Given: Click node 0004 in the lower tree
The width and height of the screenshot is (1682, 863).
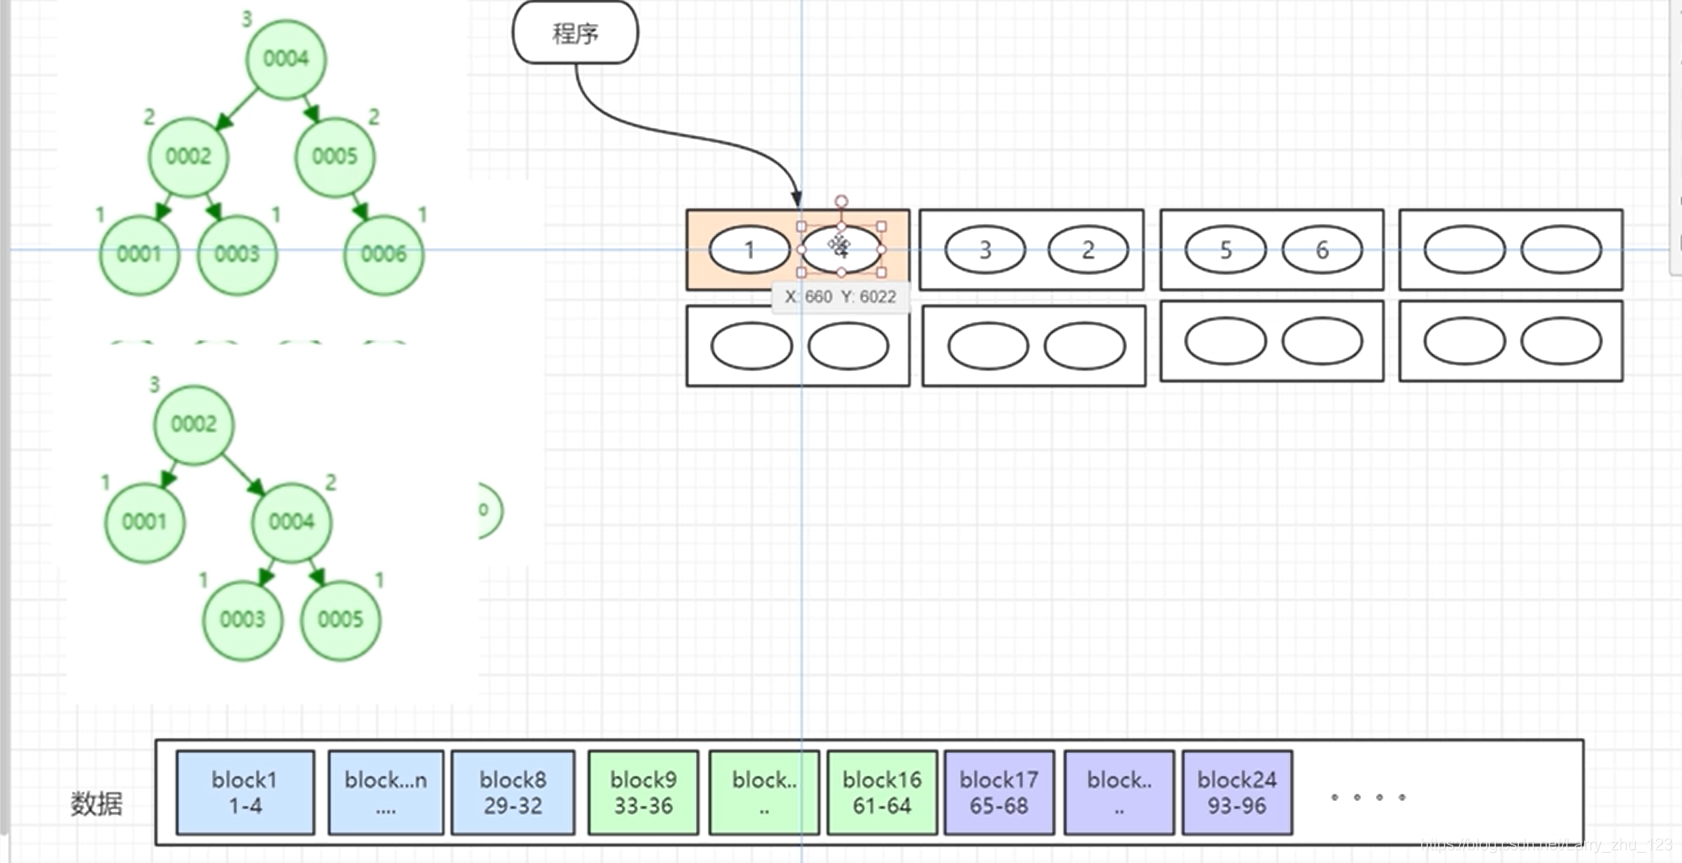Looking at the screenshot, I should (291, 522).
